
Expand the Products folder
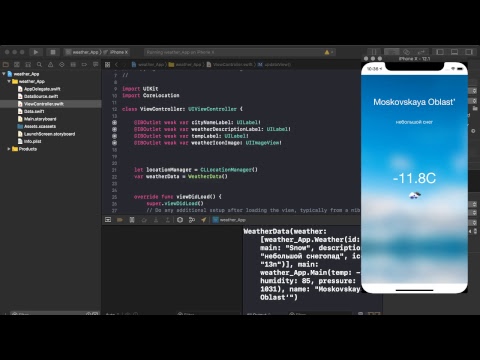coord(9,149)
